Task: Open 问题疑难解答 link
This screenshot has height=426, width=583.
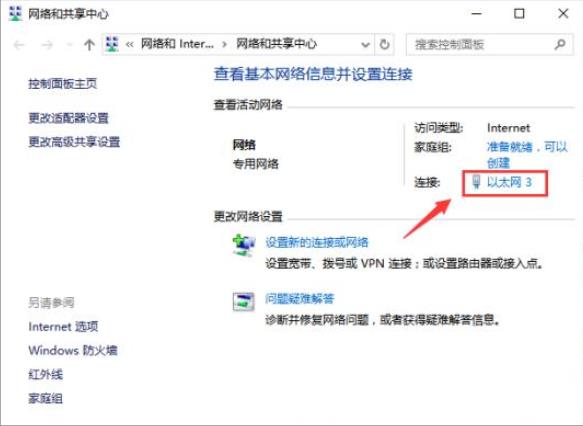Action: pos(300,298)
